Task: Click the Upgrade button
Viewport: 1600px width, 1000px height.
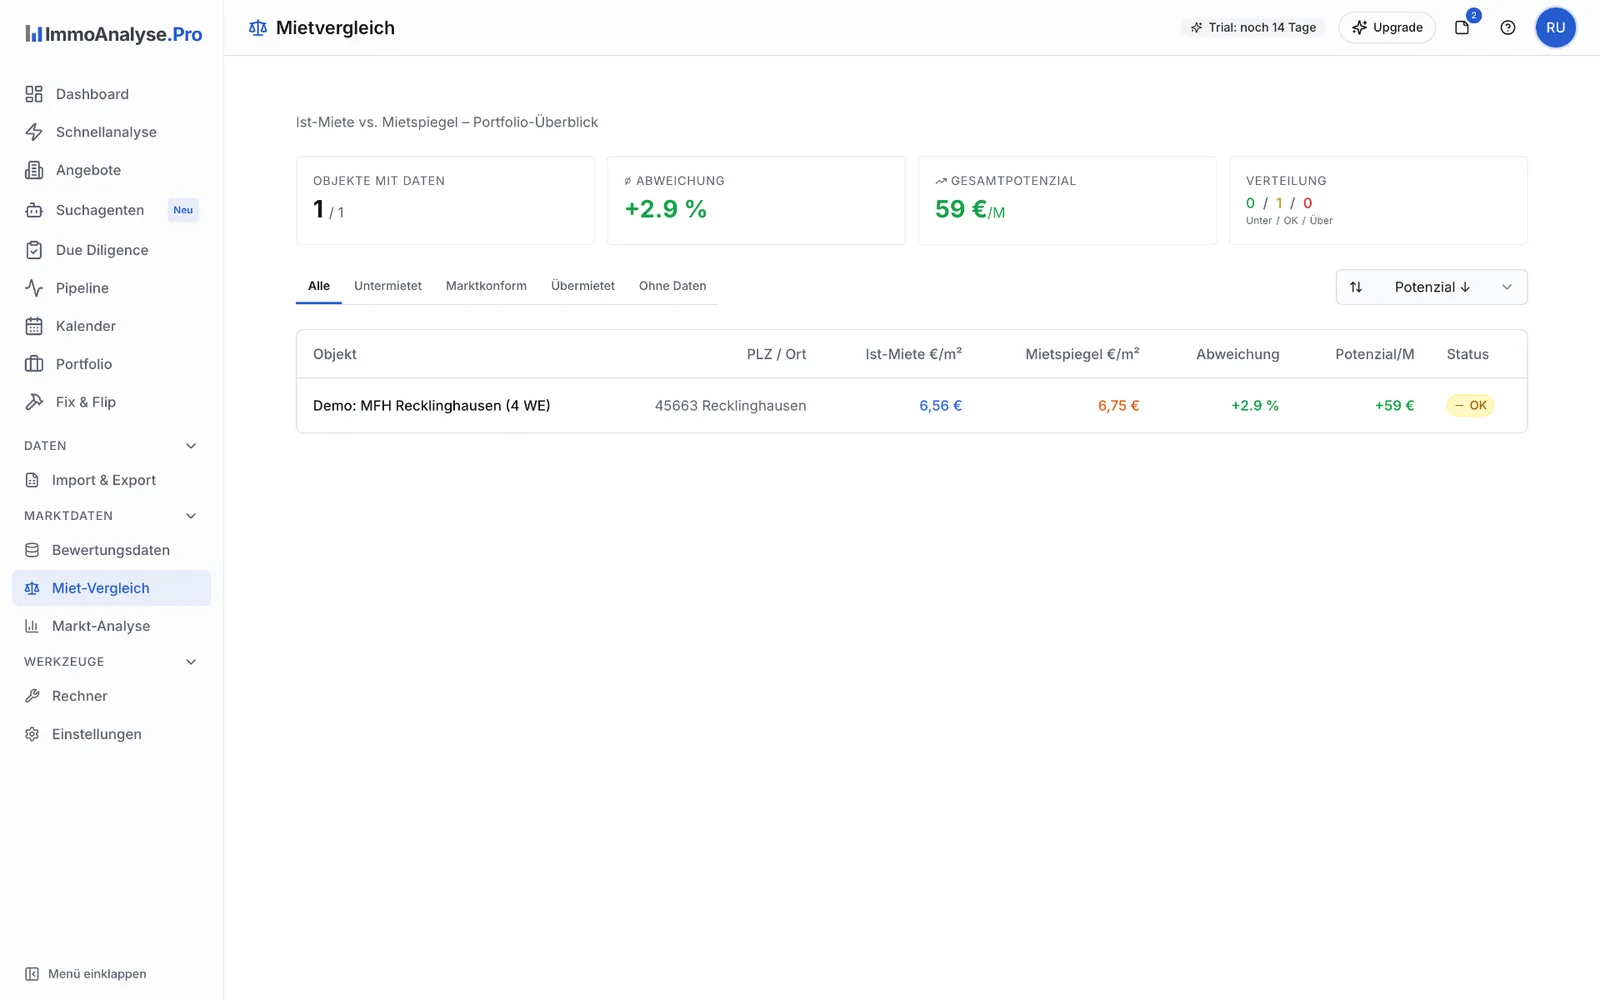Action: click(1387, 28)
